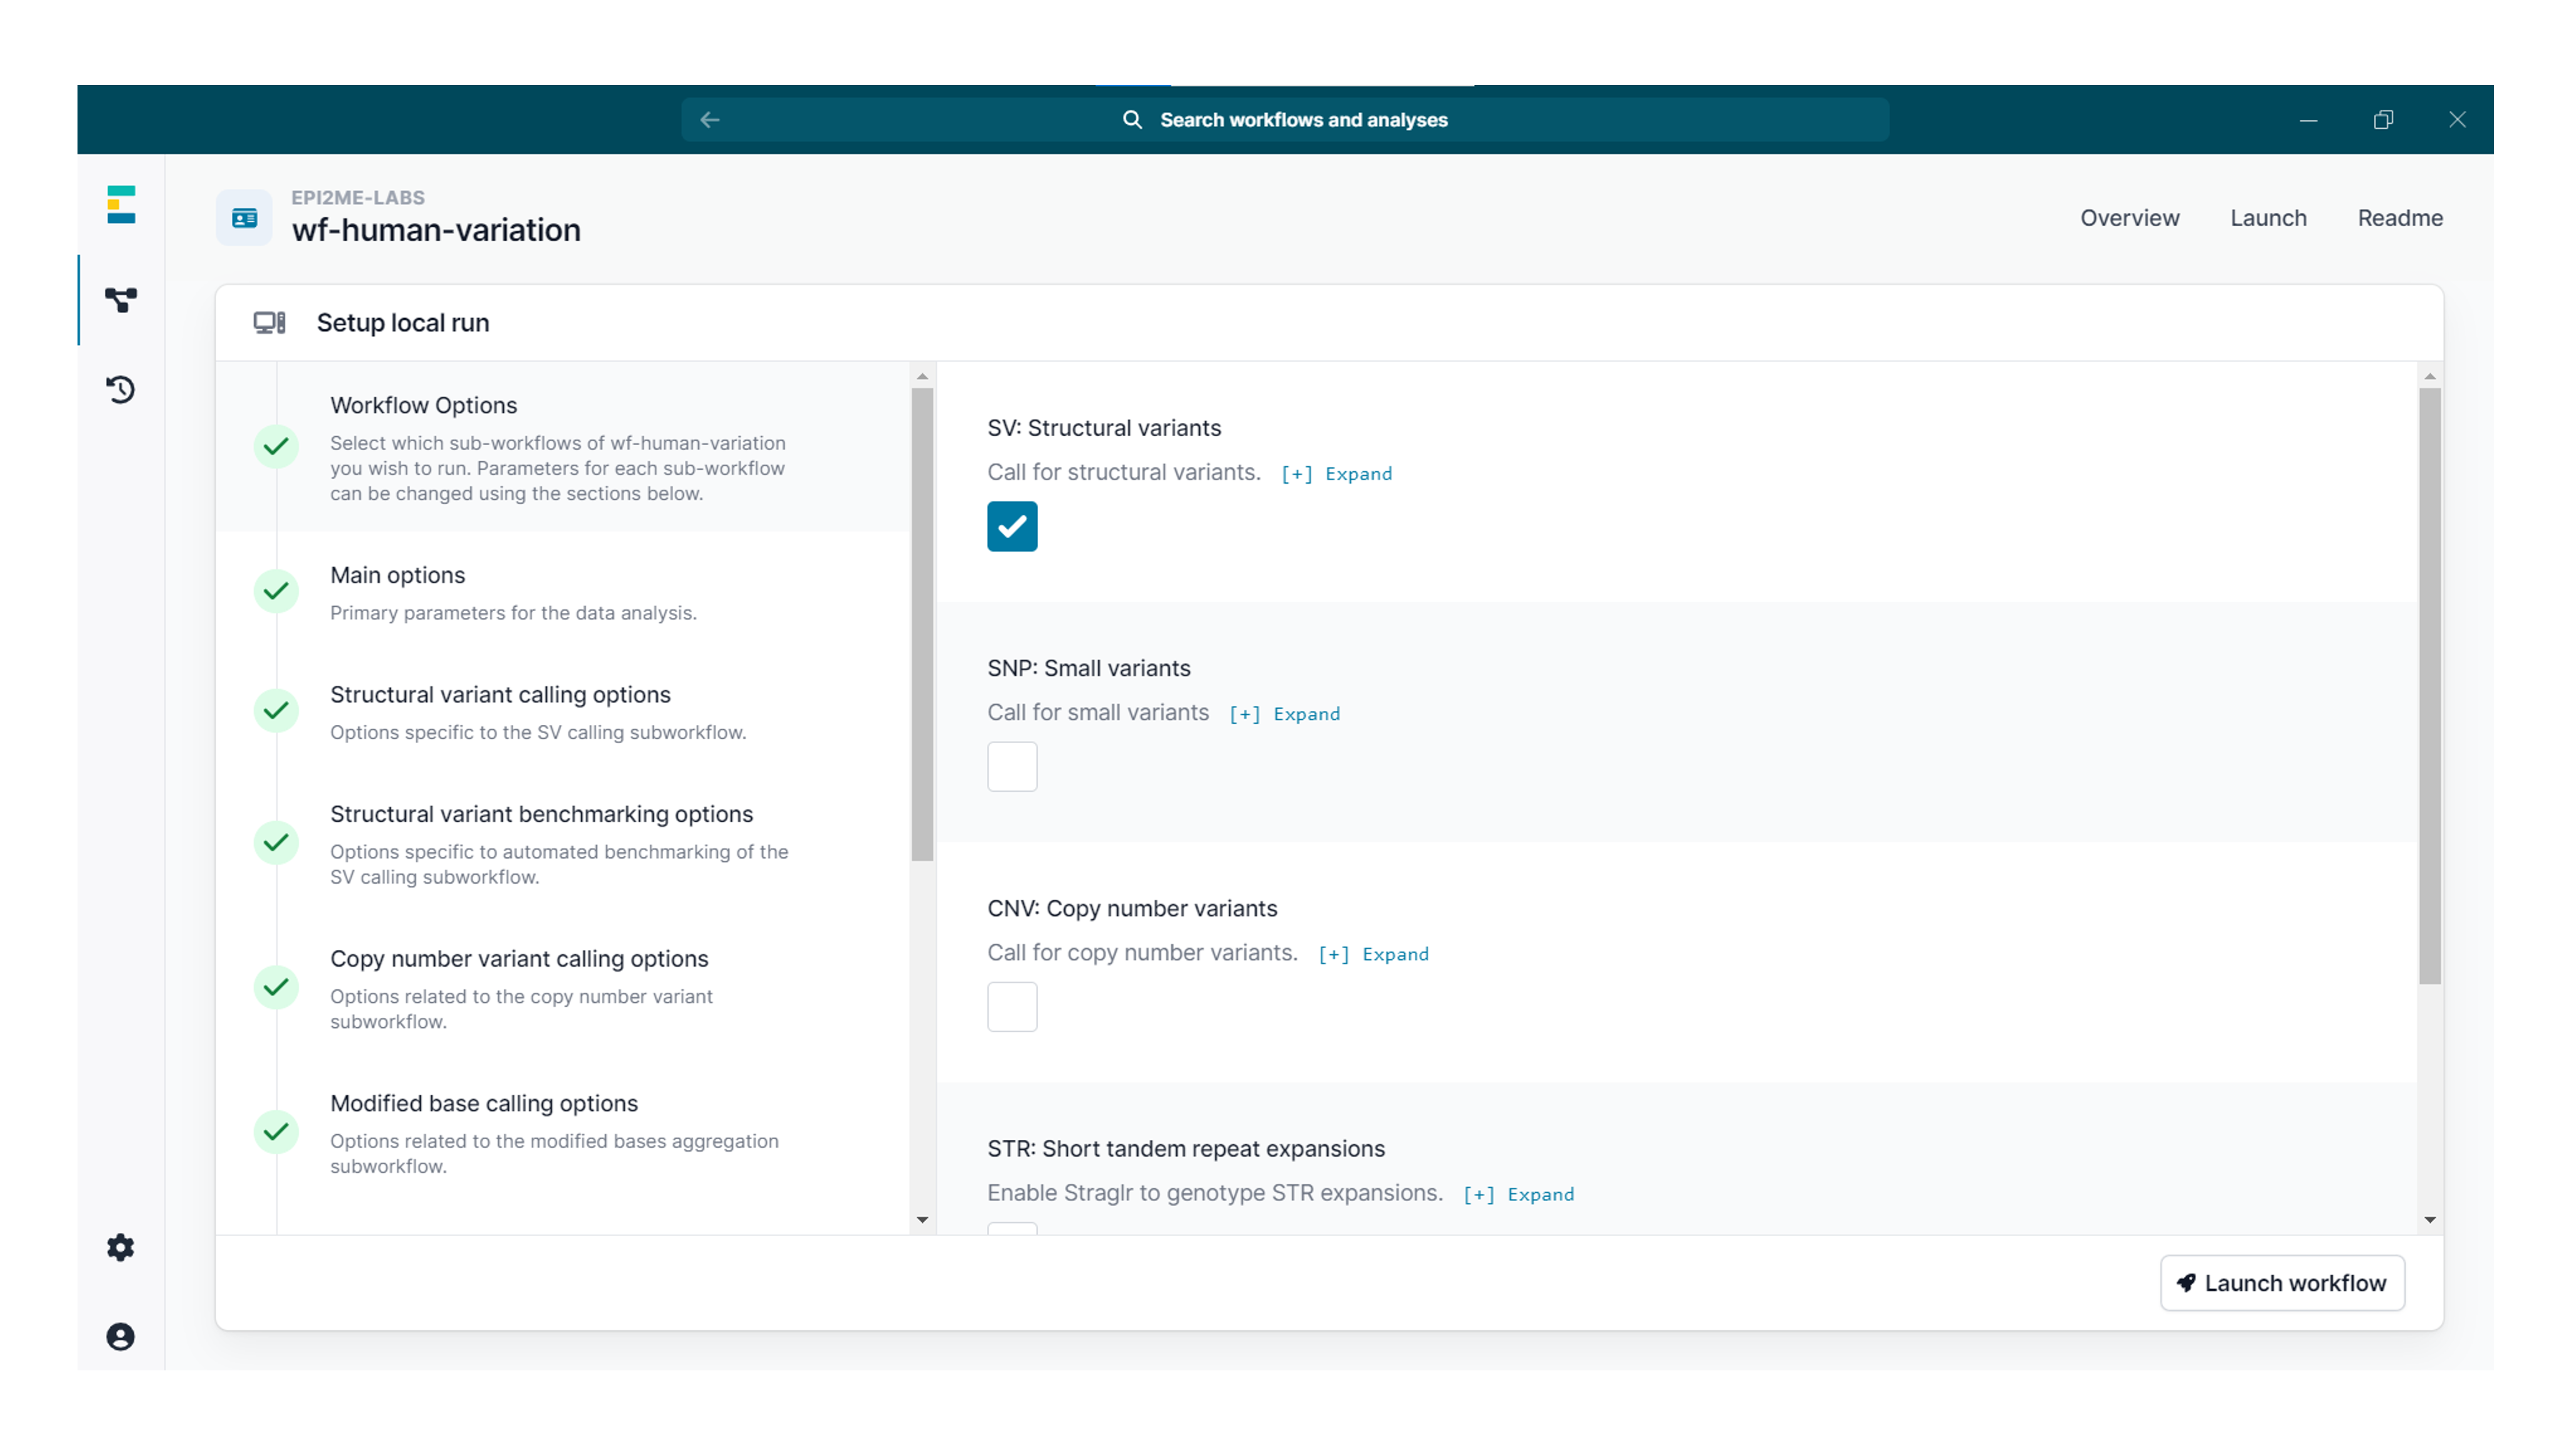Click the Setup local run computer icon
2572x1456 pixels.
[269, 323]
